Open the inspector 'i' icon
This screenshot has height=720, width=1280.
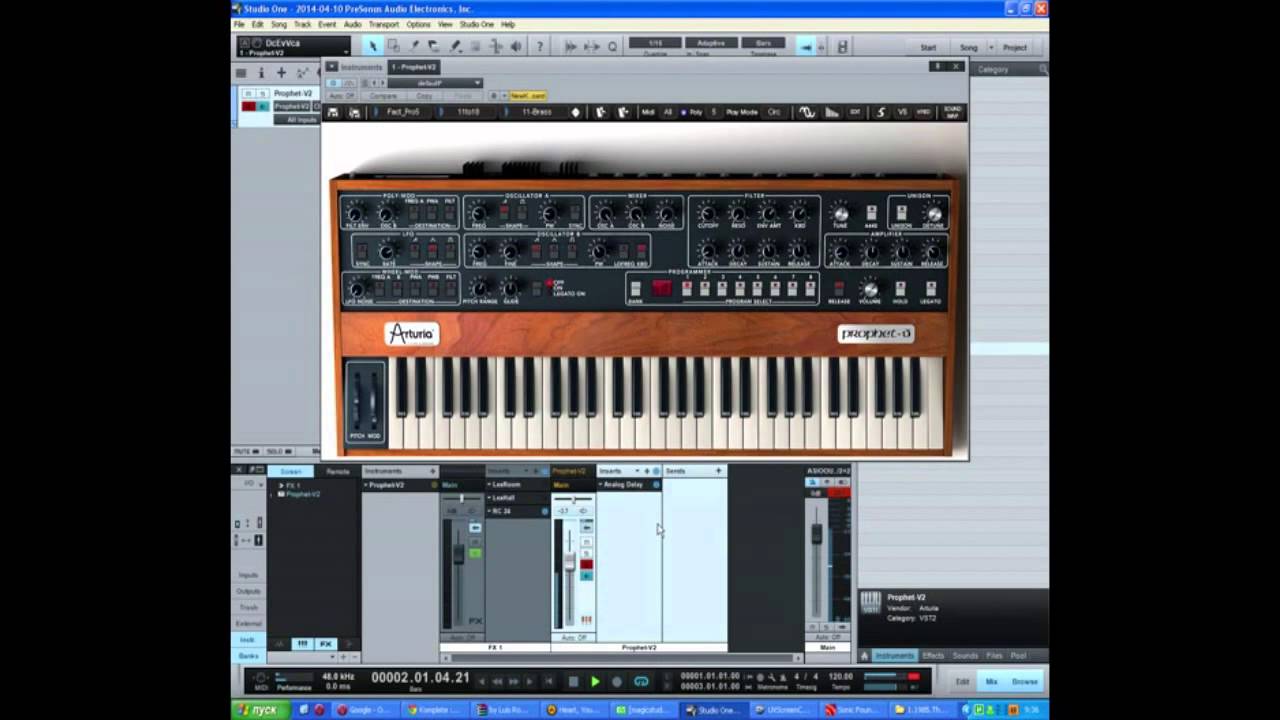point(261,73)
